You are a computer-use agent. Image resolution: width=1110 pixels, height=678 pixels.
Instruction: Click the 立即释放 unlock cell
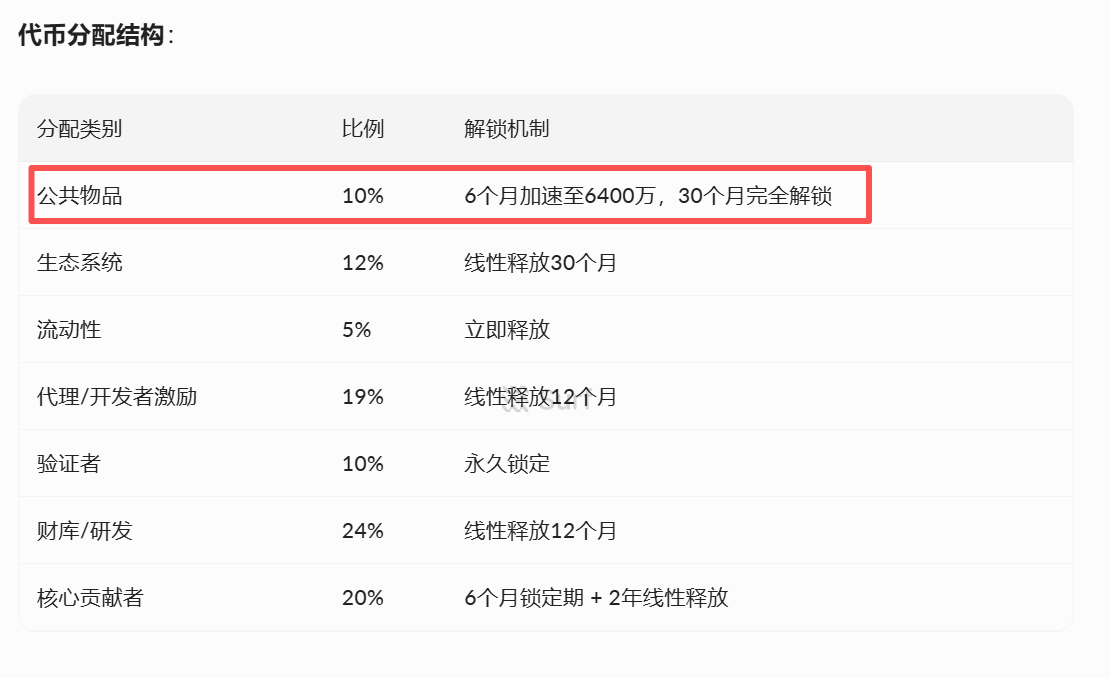tap(507, 330)
